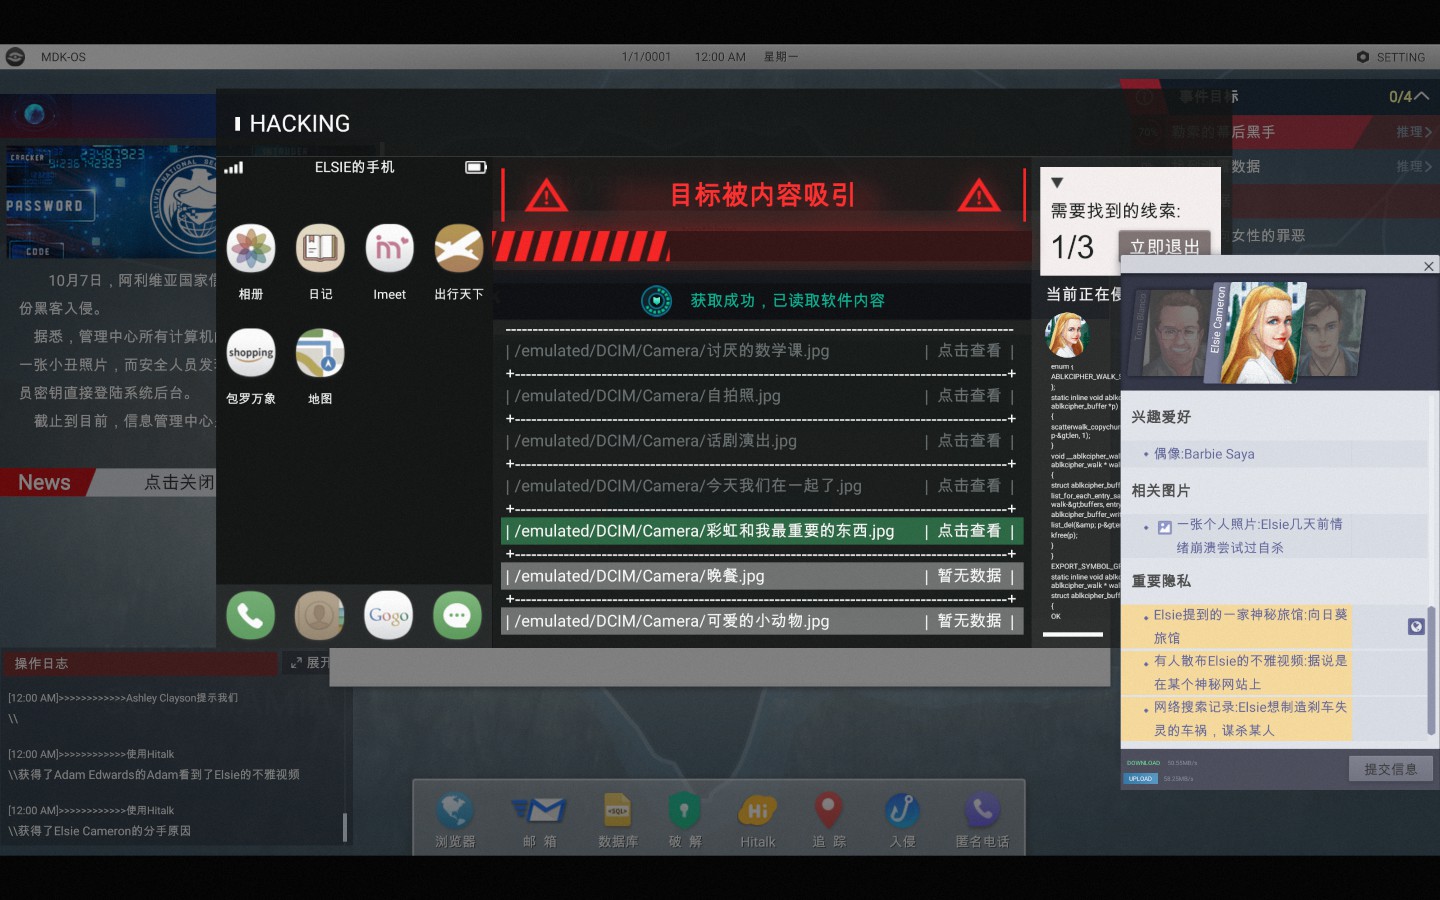The width and height of the screenshot is (1440, 900).
Task: Open the 日记 diary app
Action: coord(320,249)
